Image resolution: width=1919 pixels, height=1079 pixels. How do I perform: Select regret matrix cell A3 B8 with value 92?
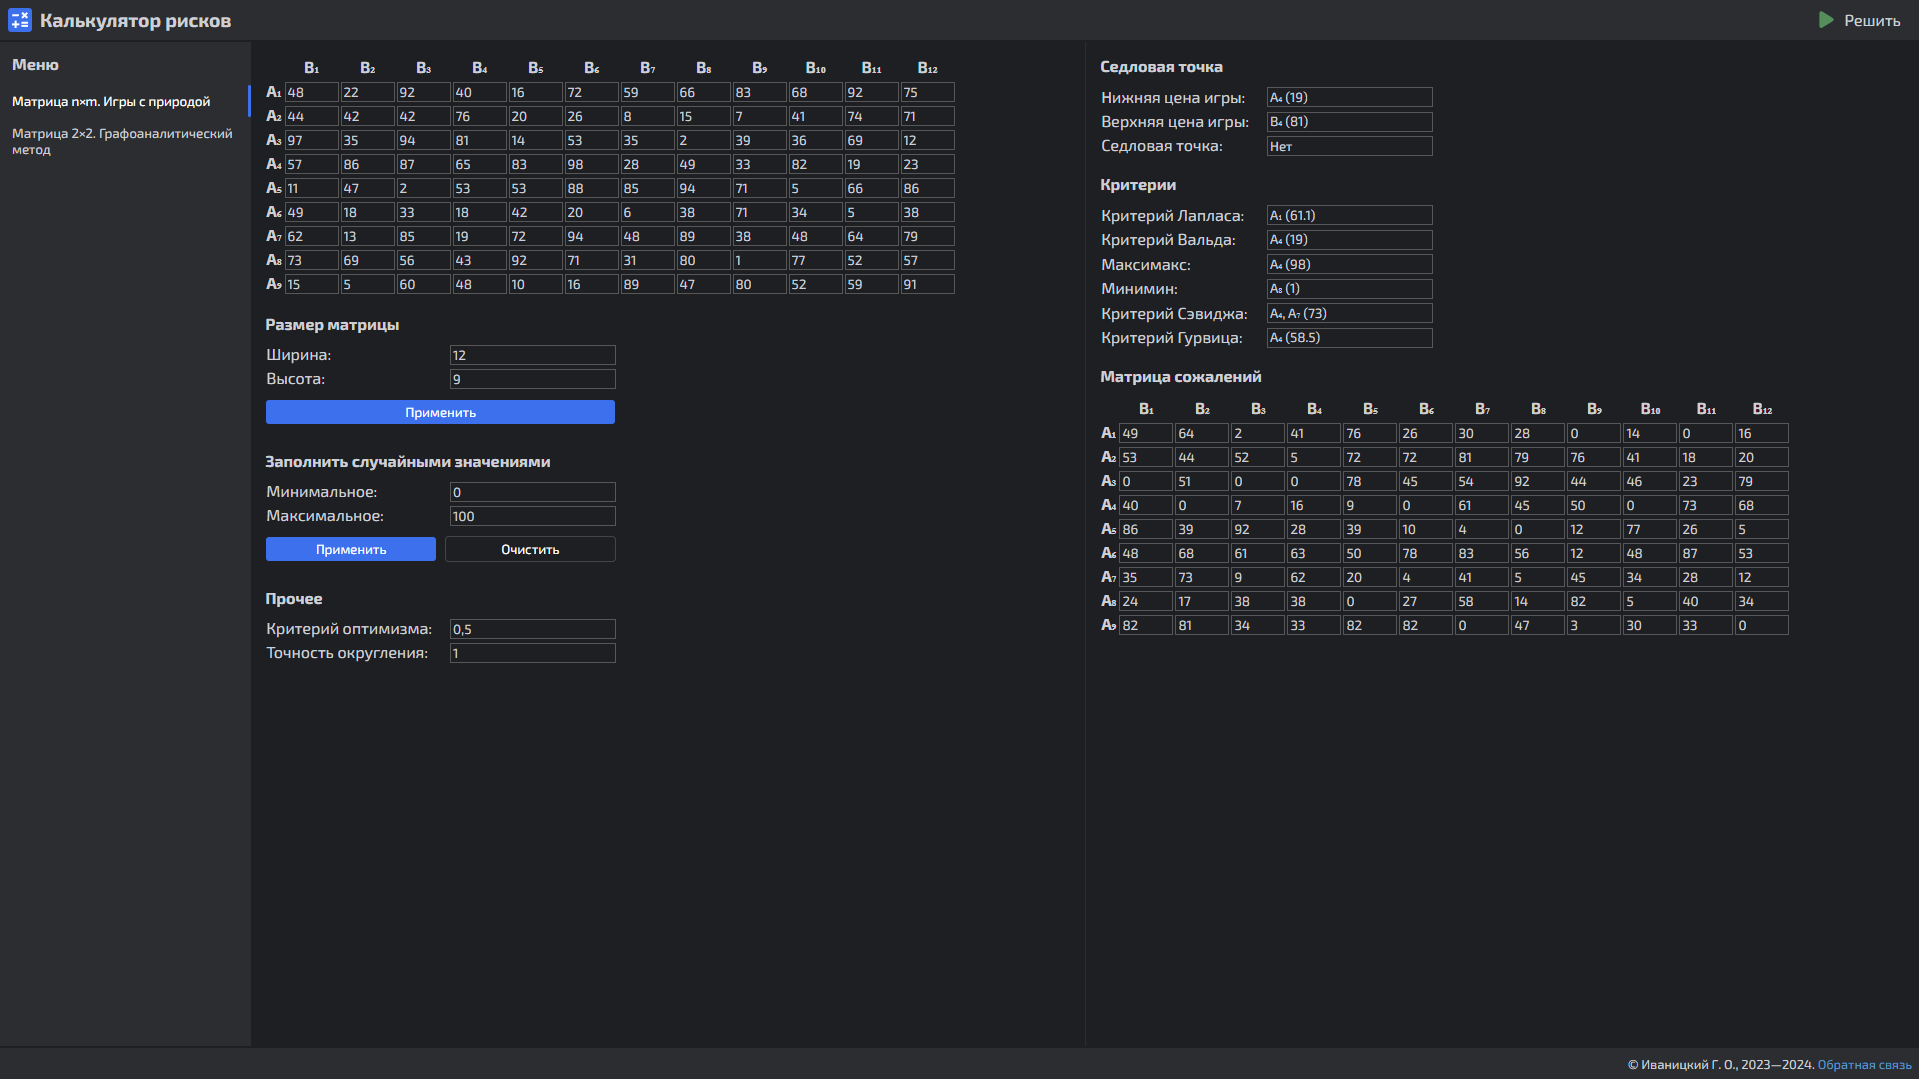1538,481
